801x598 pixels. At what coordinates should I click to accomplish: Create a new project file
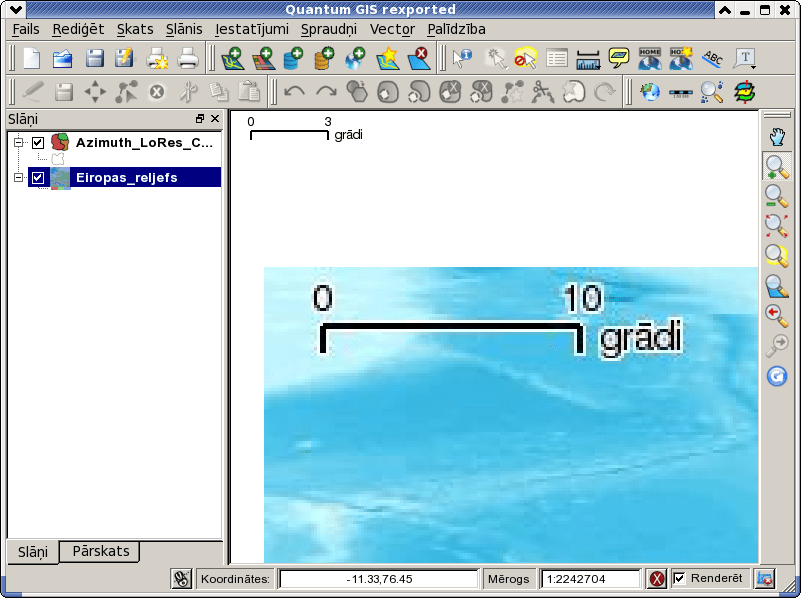click(32, 58)
